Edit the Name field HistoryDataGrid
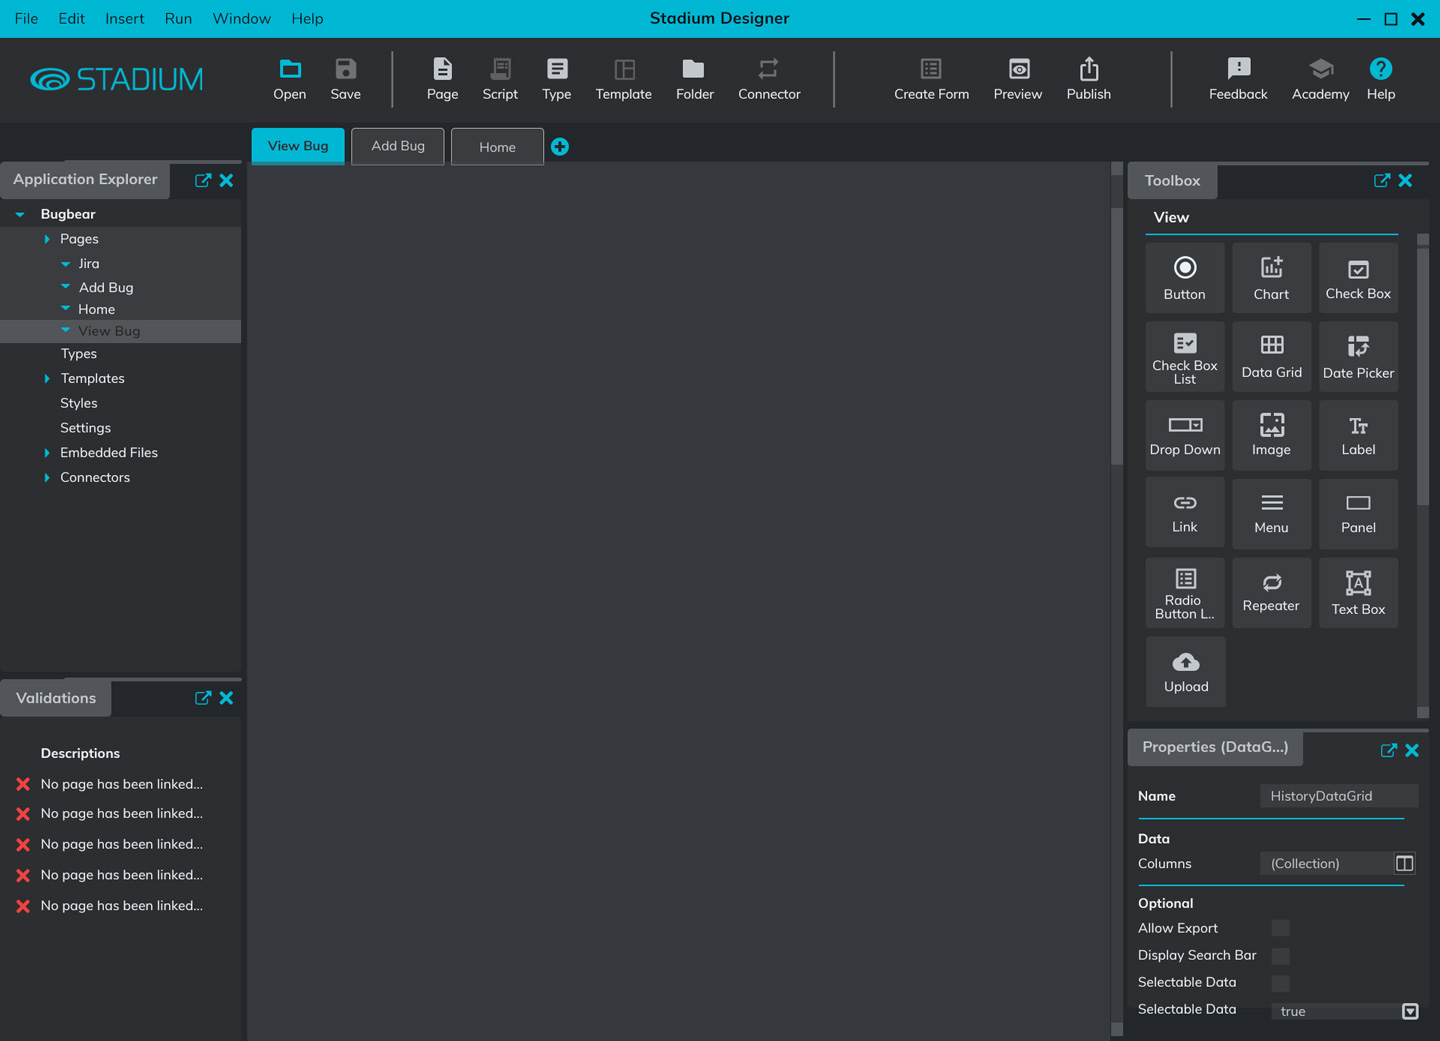The width and height of the screenshot is (1440, 1041). coord(1339,796)
